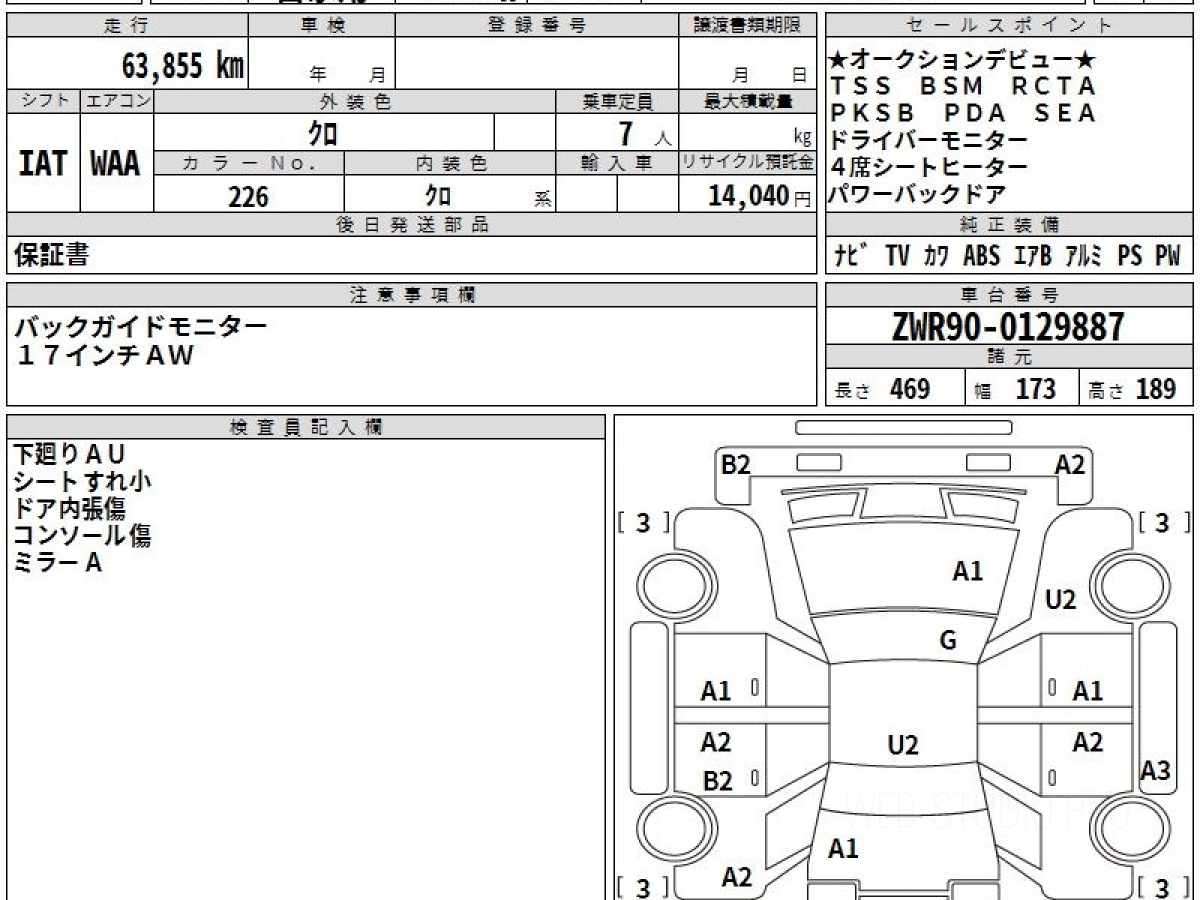
Task: Select the A1 mark on the hood
Action: point(967,571)
